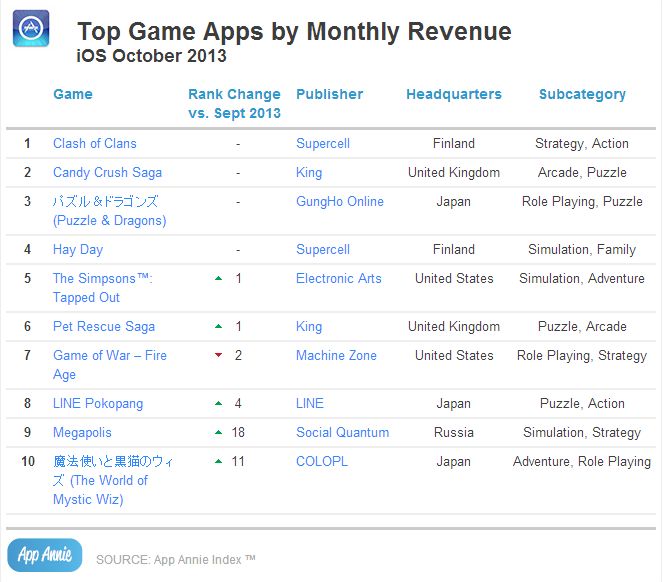Click King publisher in Pet Rescue Saga row

point(309,327)
